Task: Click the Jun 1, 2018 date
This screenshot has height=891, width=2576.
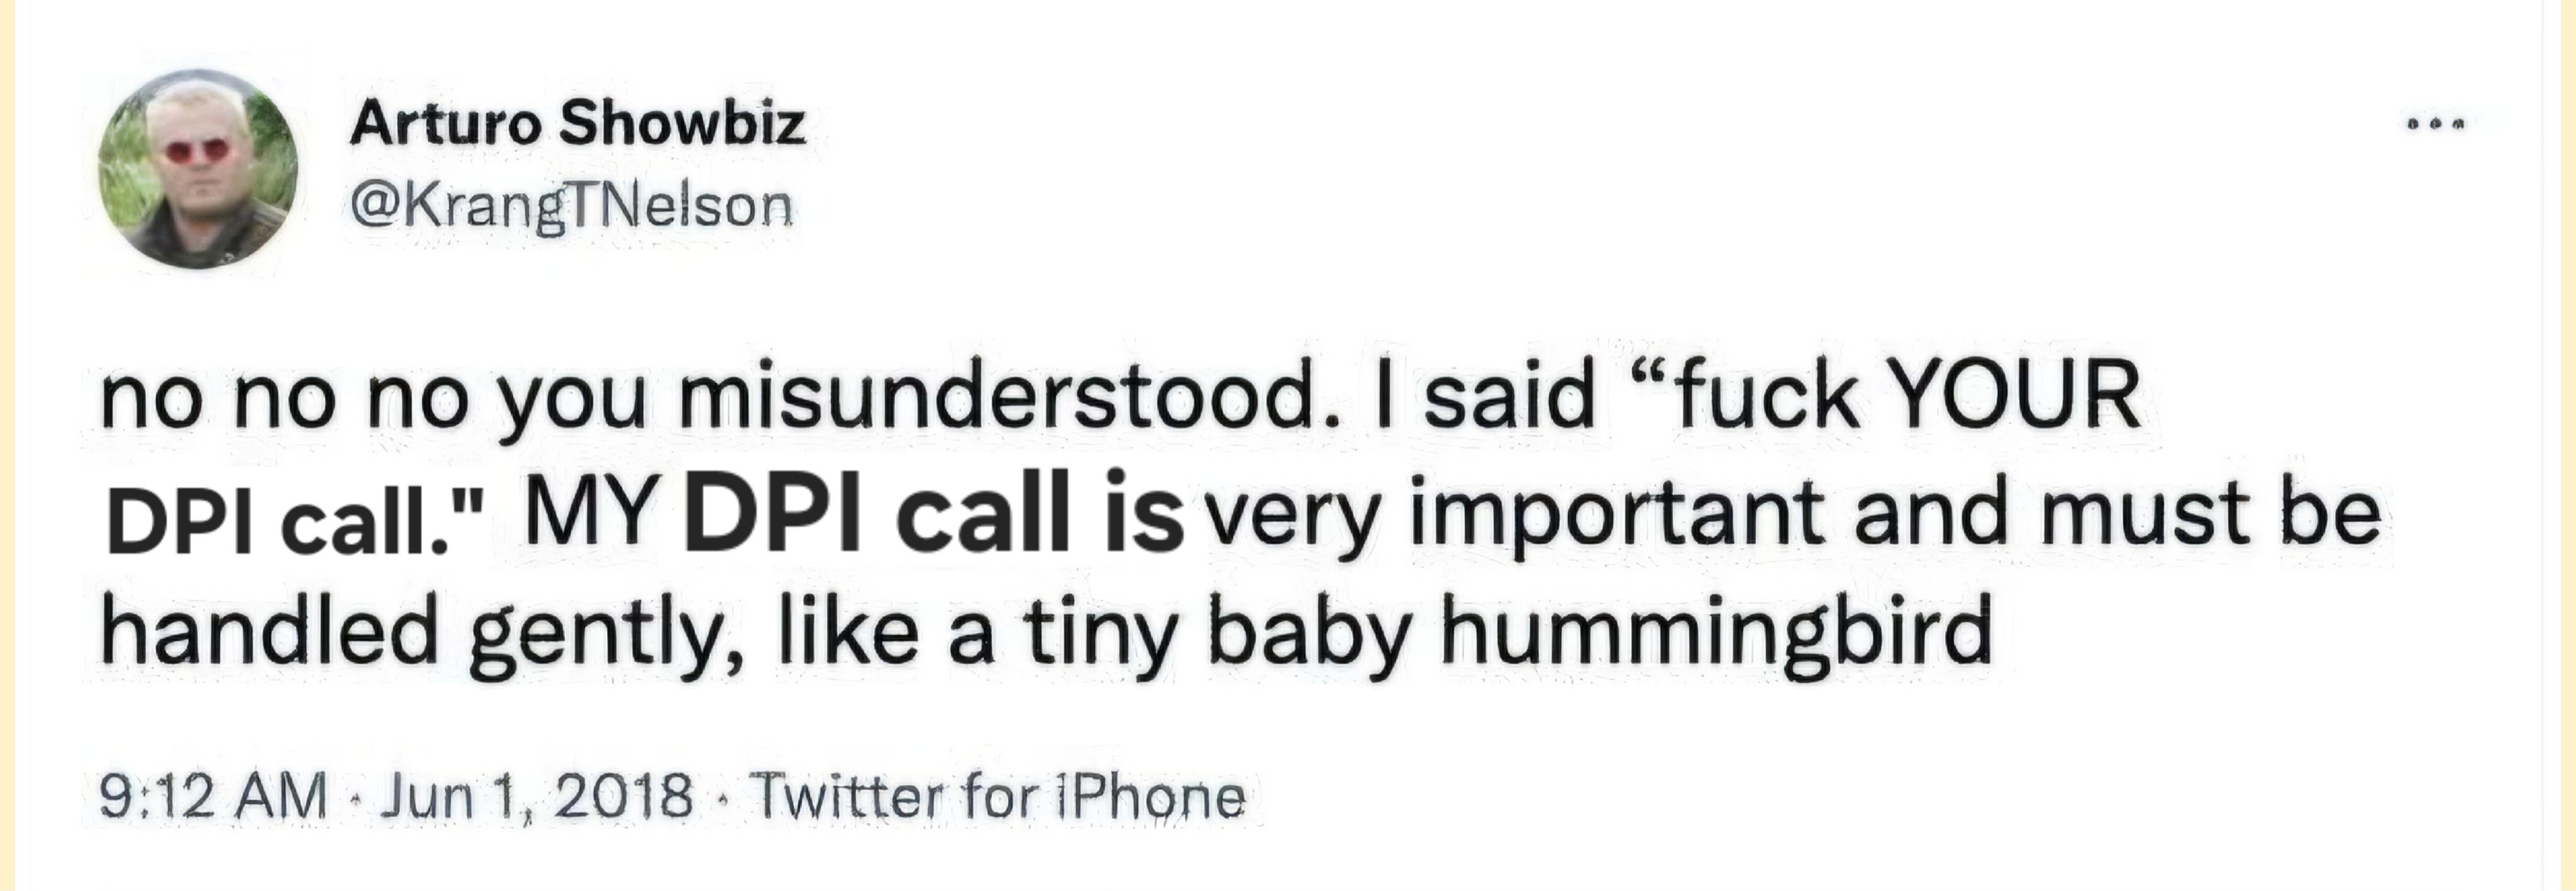Action: [535, 797]
